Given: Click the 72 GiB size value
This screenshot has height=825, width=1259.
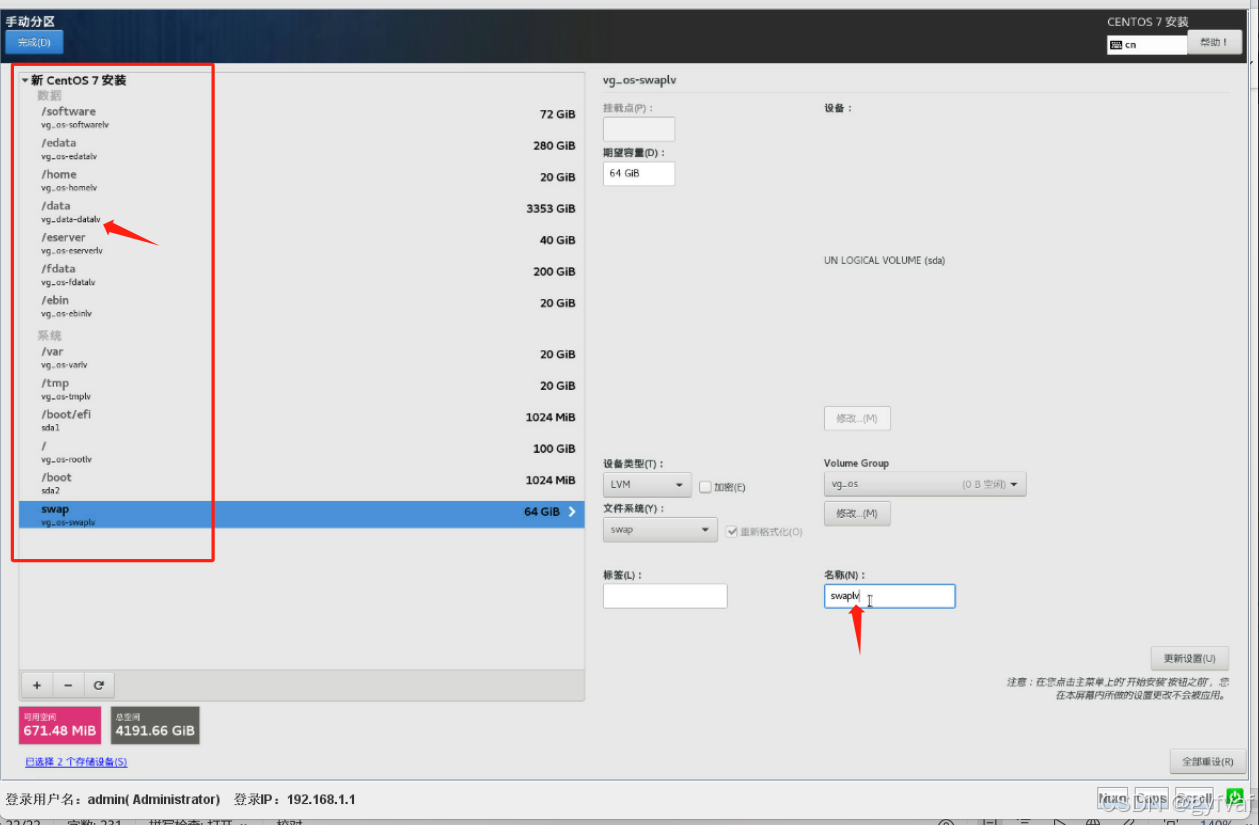Looking at the screenshot, I should (x=557, y=114).
